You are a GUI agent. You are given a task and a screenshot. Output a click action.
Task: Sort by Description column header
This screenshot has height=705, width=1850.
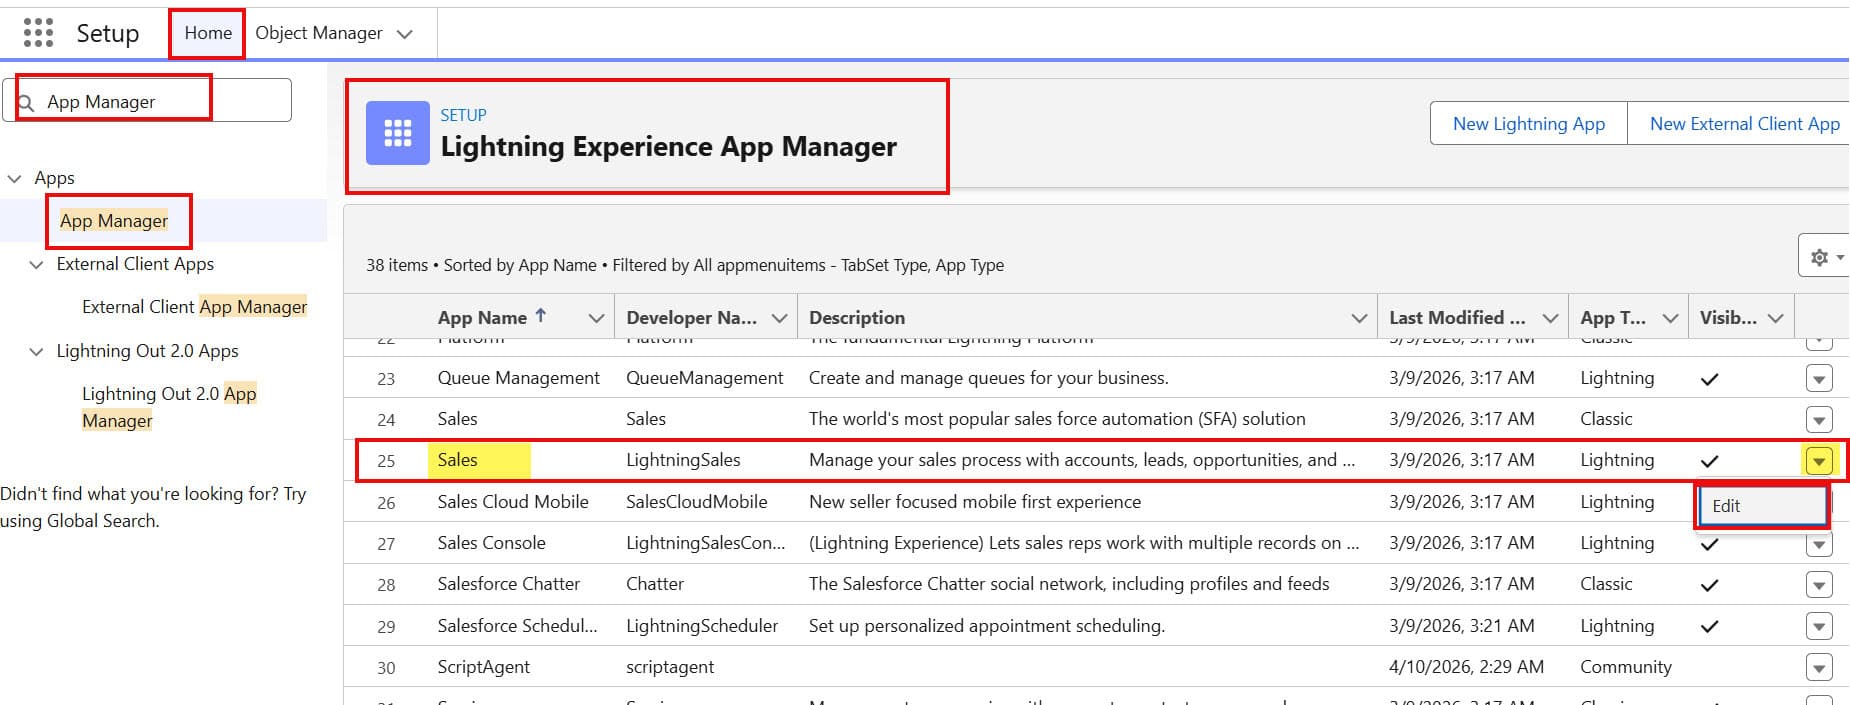(857, 318)
